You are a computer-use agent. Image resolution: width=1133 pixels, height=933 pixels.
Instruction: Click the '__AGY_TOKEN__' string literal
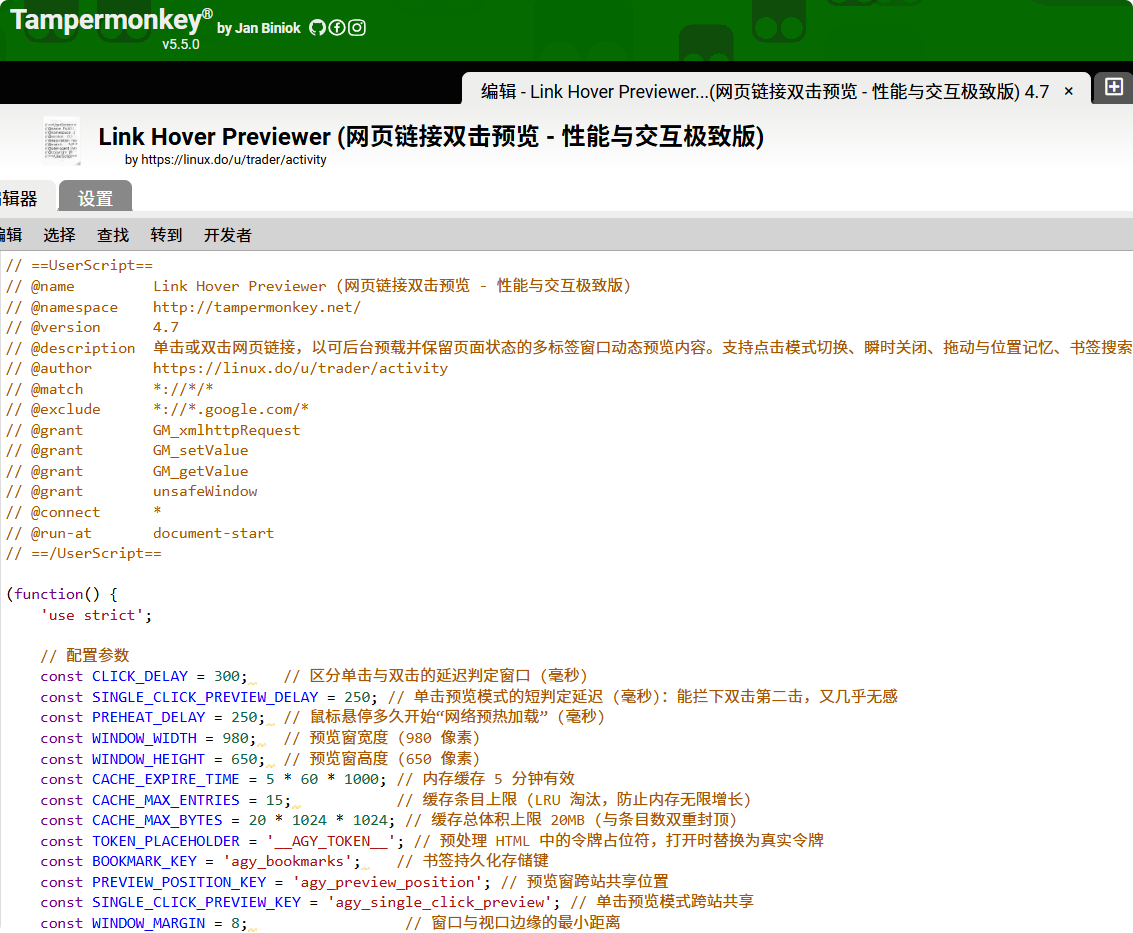330,842
